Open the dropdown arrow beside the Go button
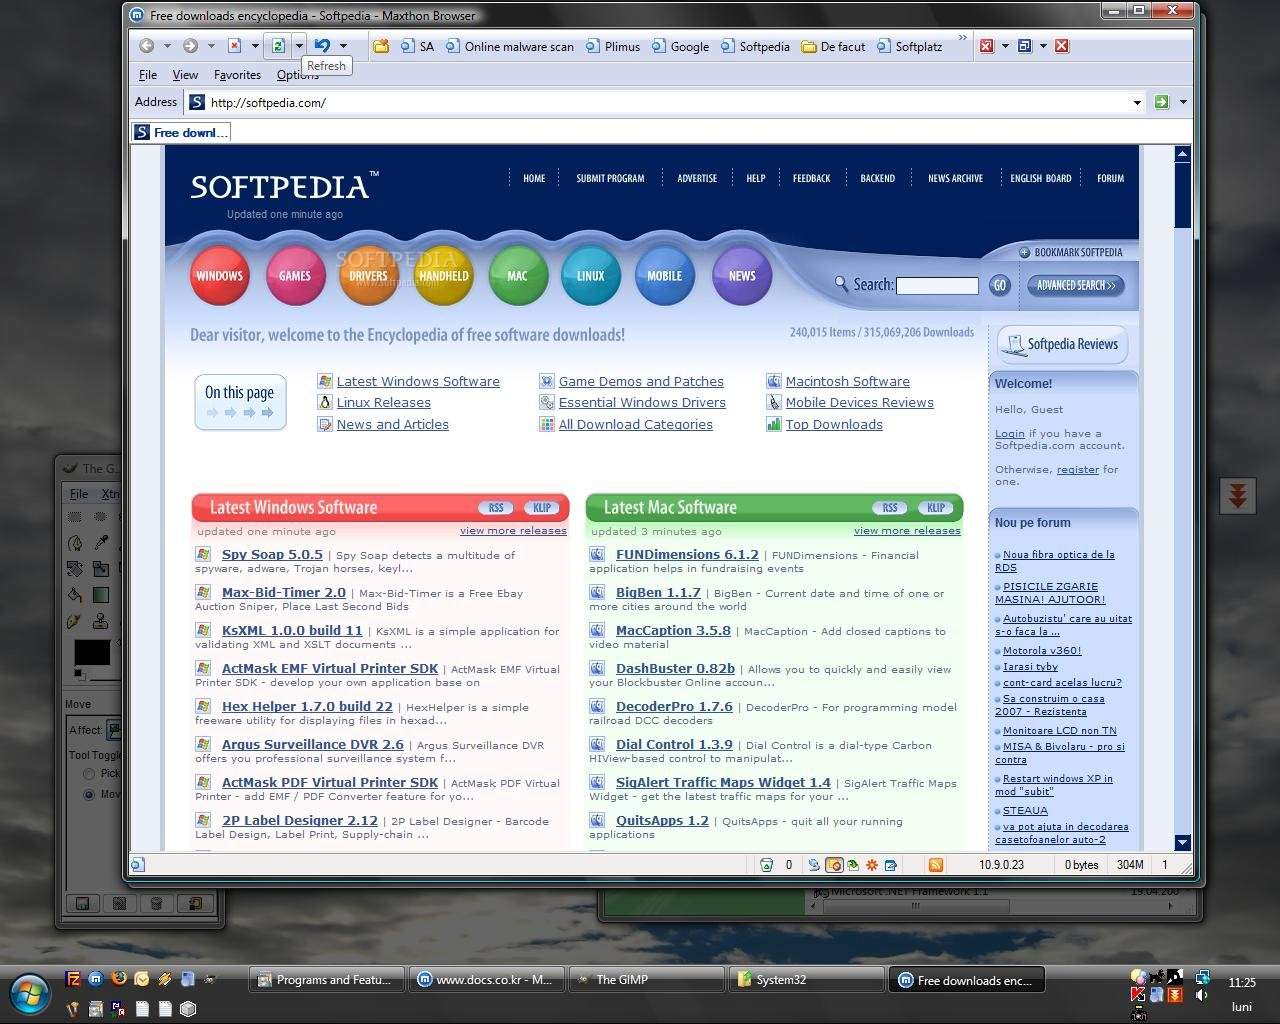 click(x=1183, y=102)
